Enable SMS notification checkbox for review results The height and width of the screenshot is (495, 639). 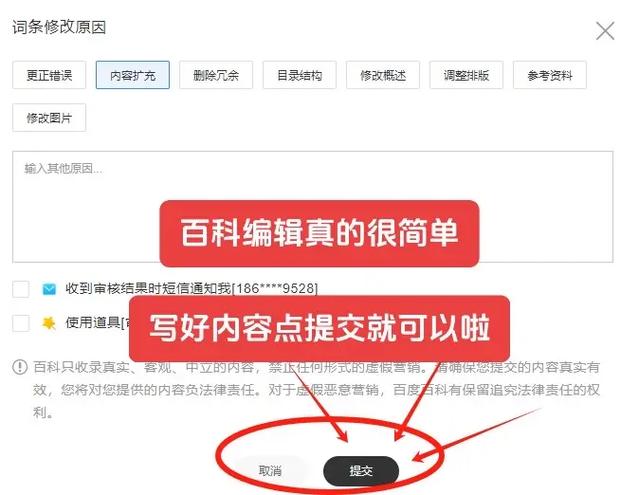click(21, 289)
